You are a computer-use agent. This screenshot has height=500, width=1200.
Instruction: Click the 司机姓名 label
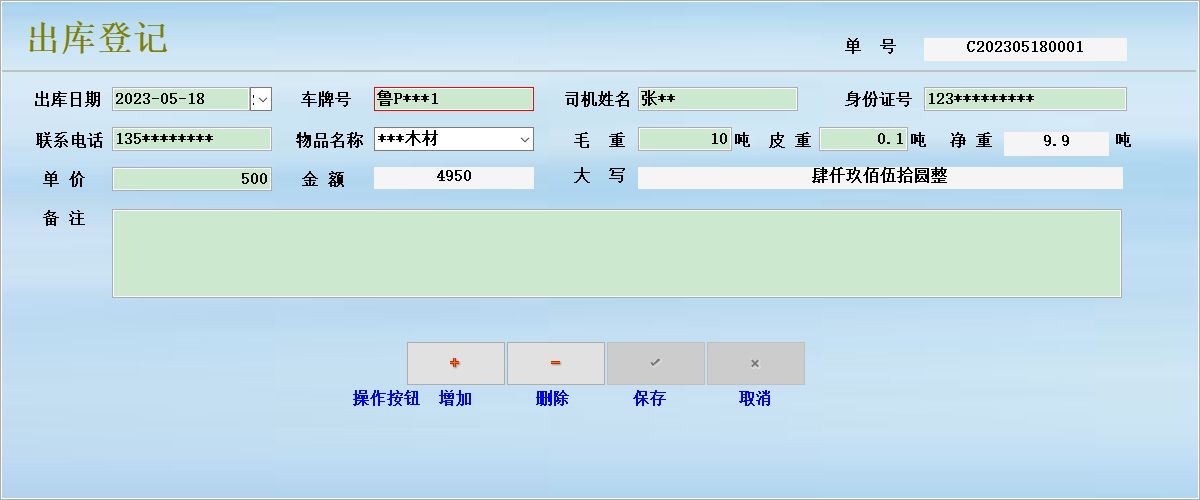point(598,99)
